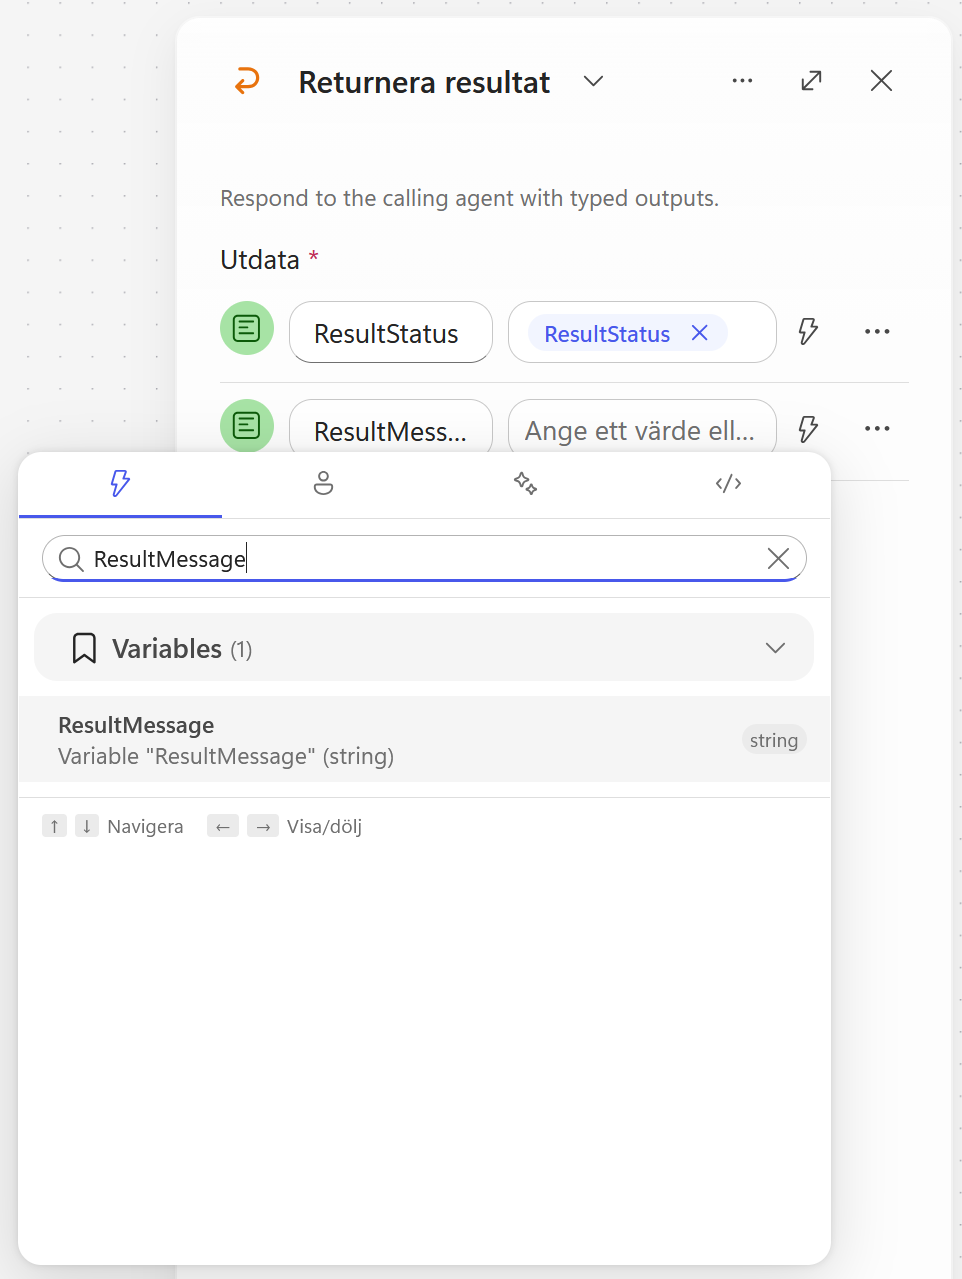Image resolution: width=962 pixels, height=1279 pixels.
Task: Click the up arrow key hint
Action: pyautogui.click(x=54, y=826)
